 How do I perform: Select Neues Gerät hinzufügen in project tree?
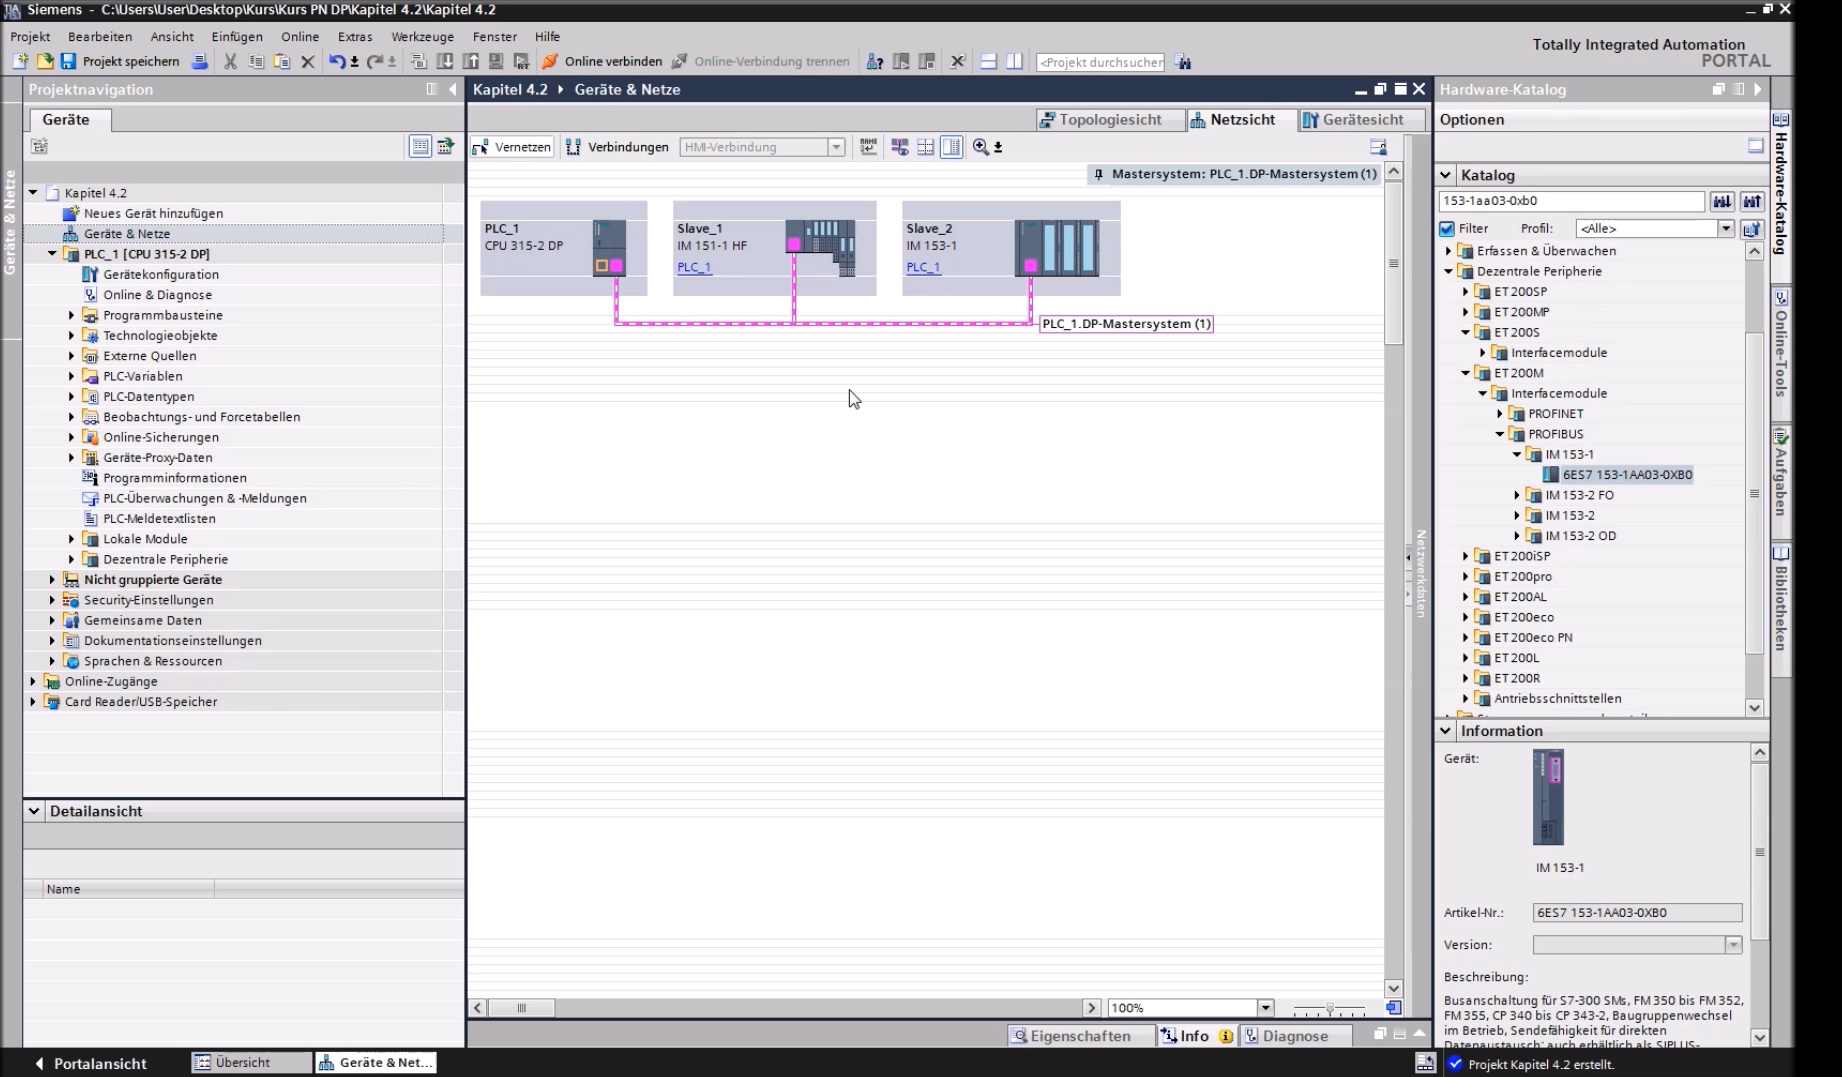[153, 213]
